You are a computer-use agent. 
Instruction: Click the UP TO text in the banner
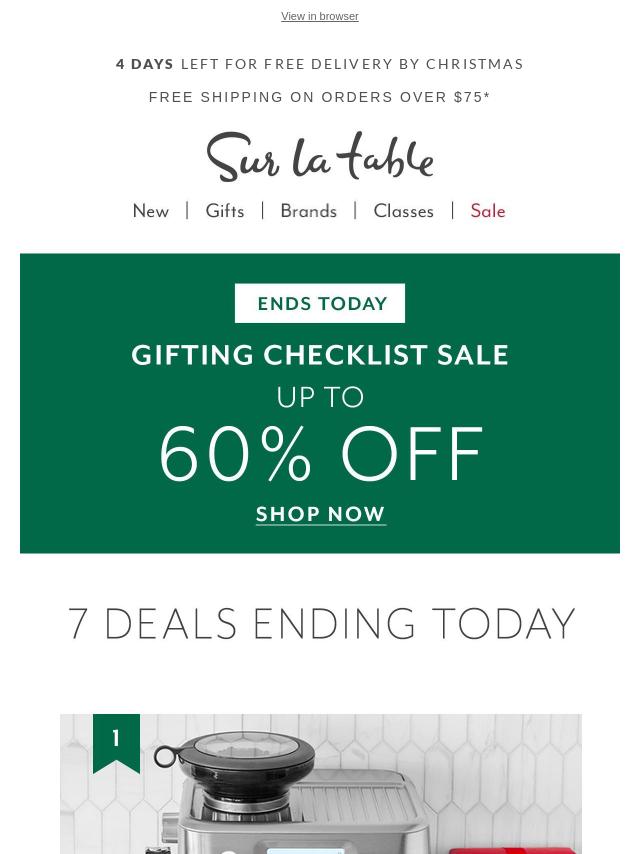[x=320, y=397]
